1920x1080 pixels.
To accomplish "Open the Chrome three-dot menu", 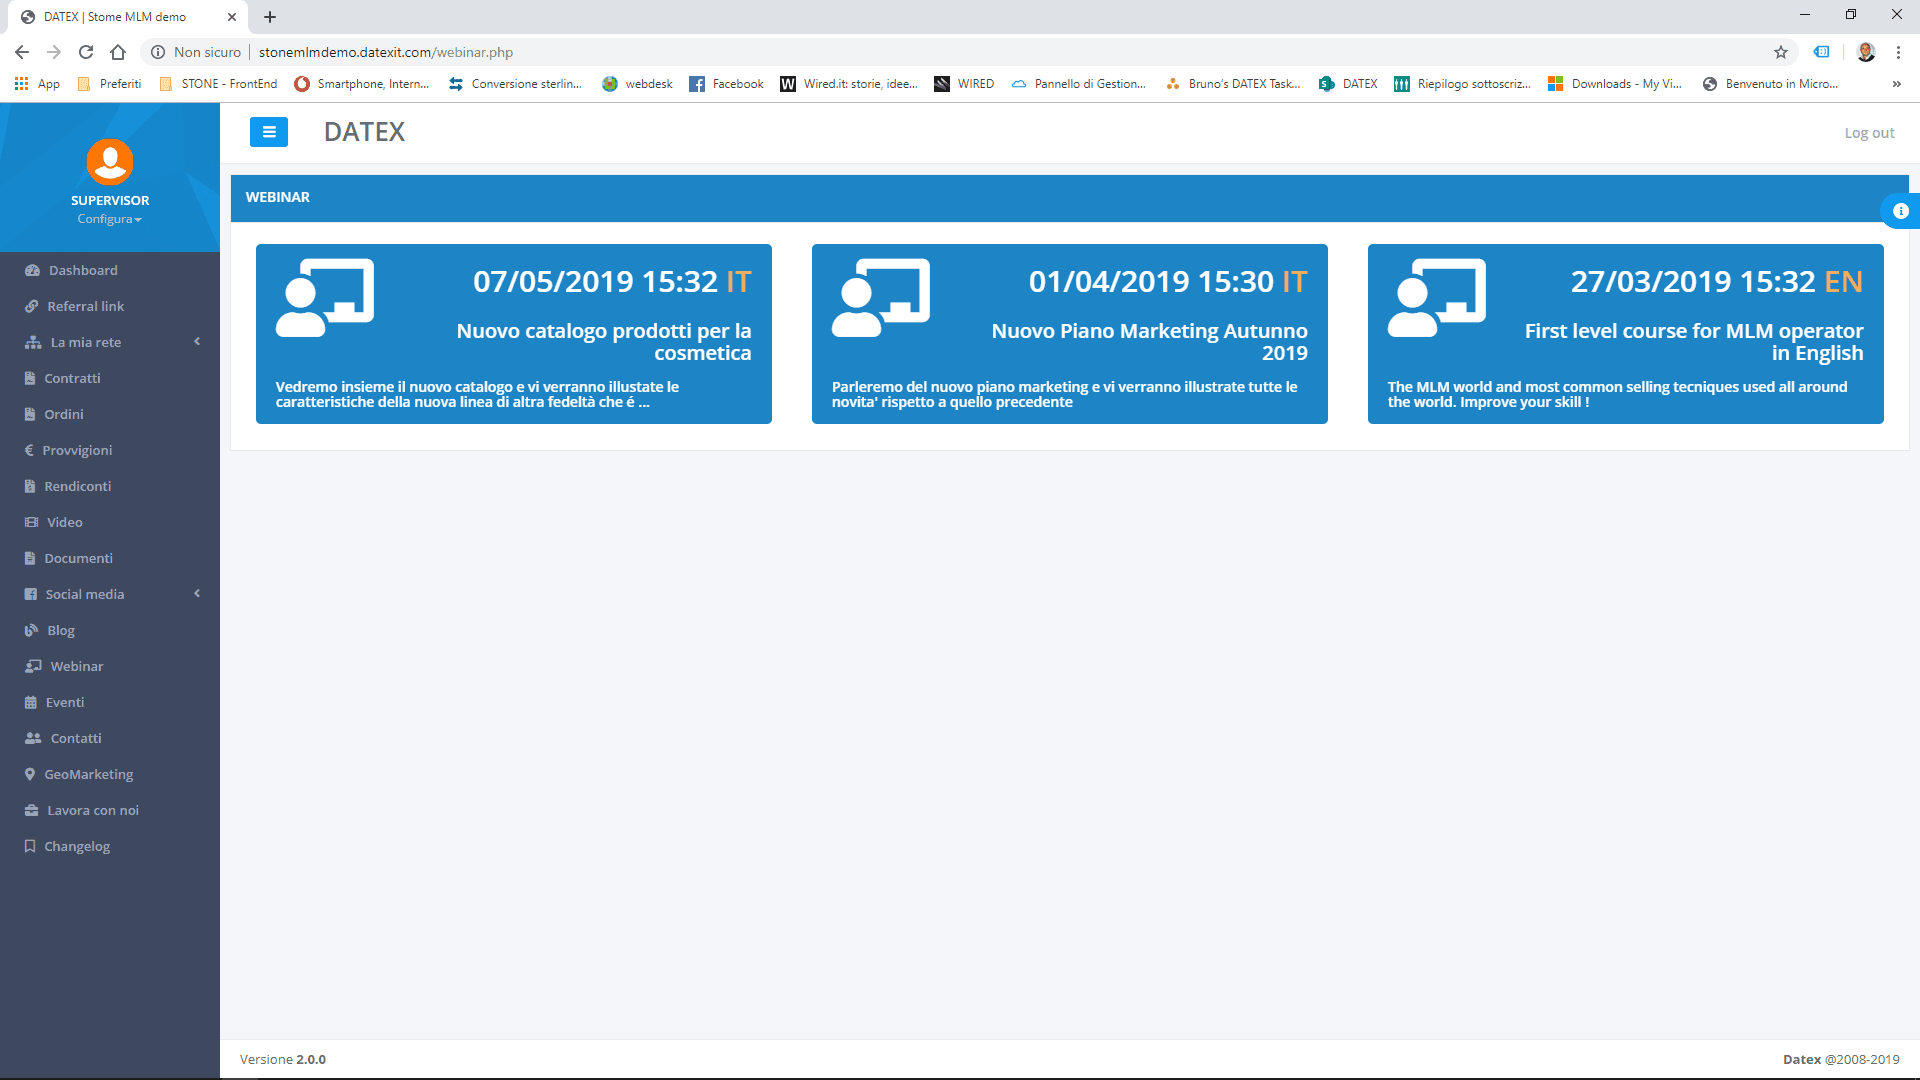I will click(1898, 52).
